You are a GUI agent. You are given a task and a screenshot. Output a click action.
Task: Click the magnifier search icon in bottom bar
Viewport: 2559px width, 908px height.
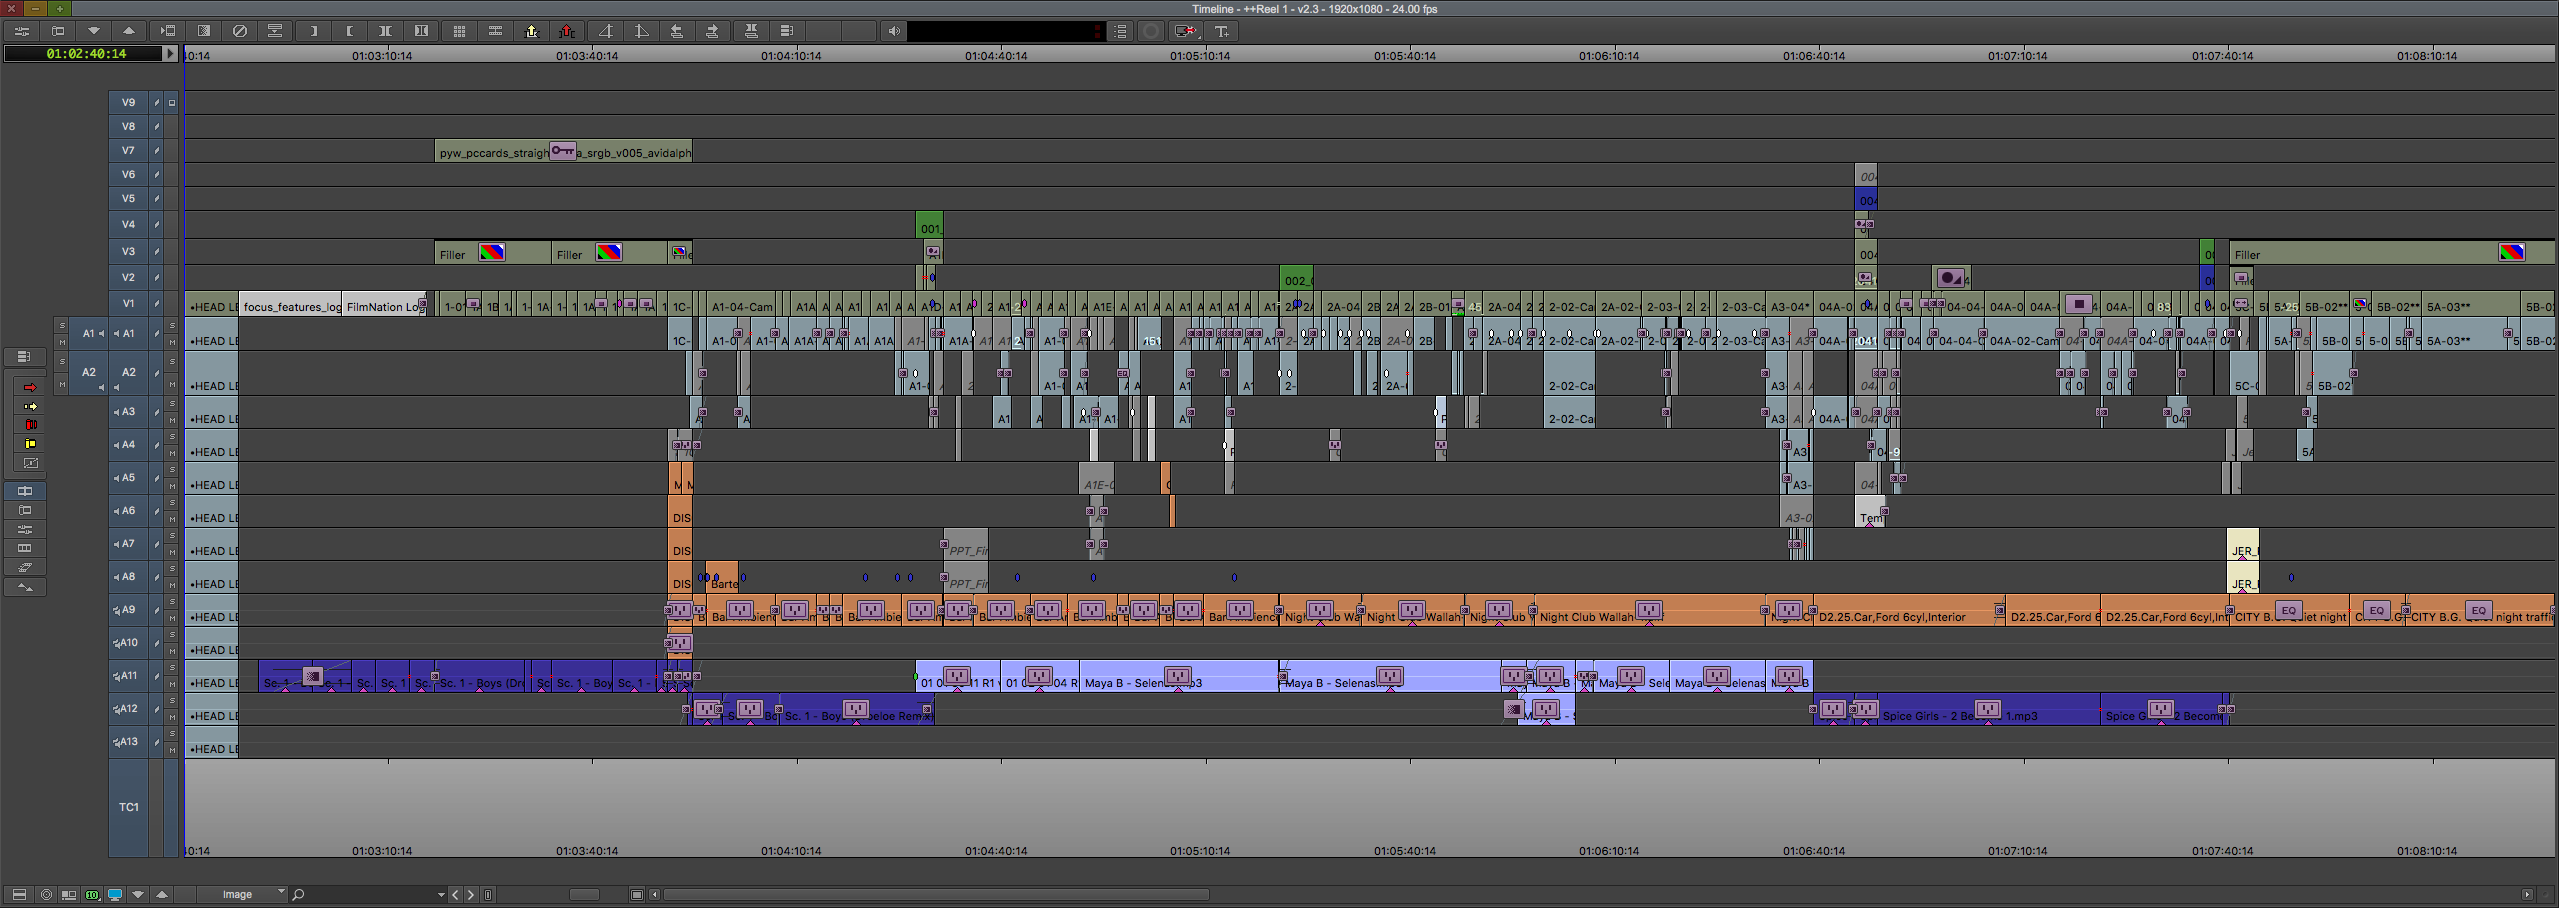(x=298, y=894)
